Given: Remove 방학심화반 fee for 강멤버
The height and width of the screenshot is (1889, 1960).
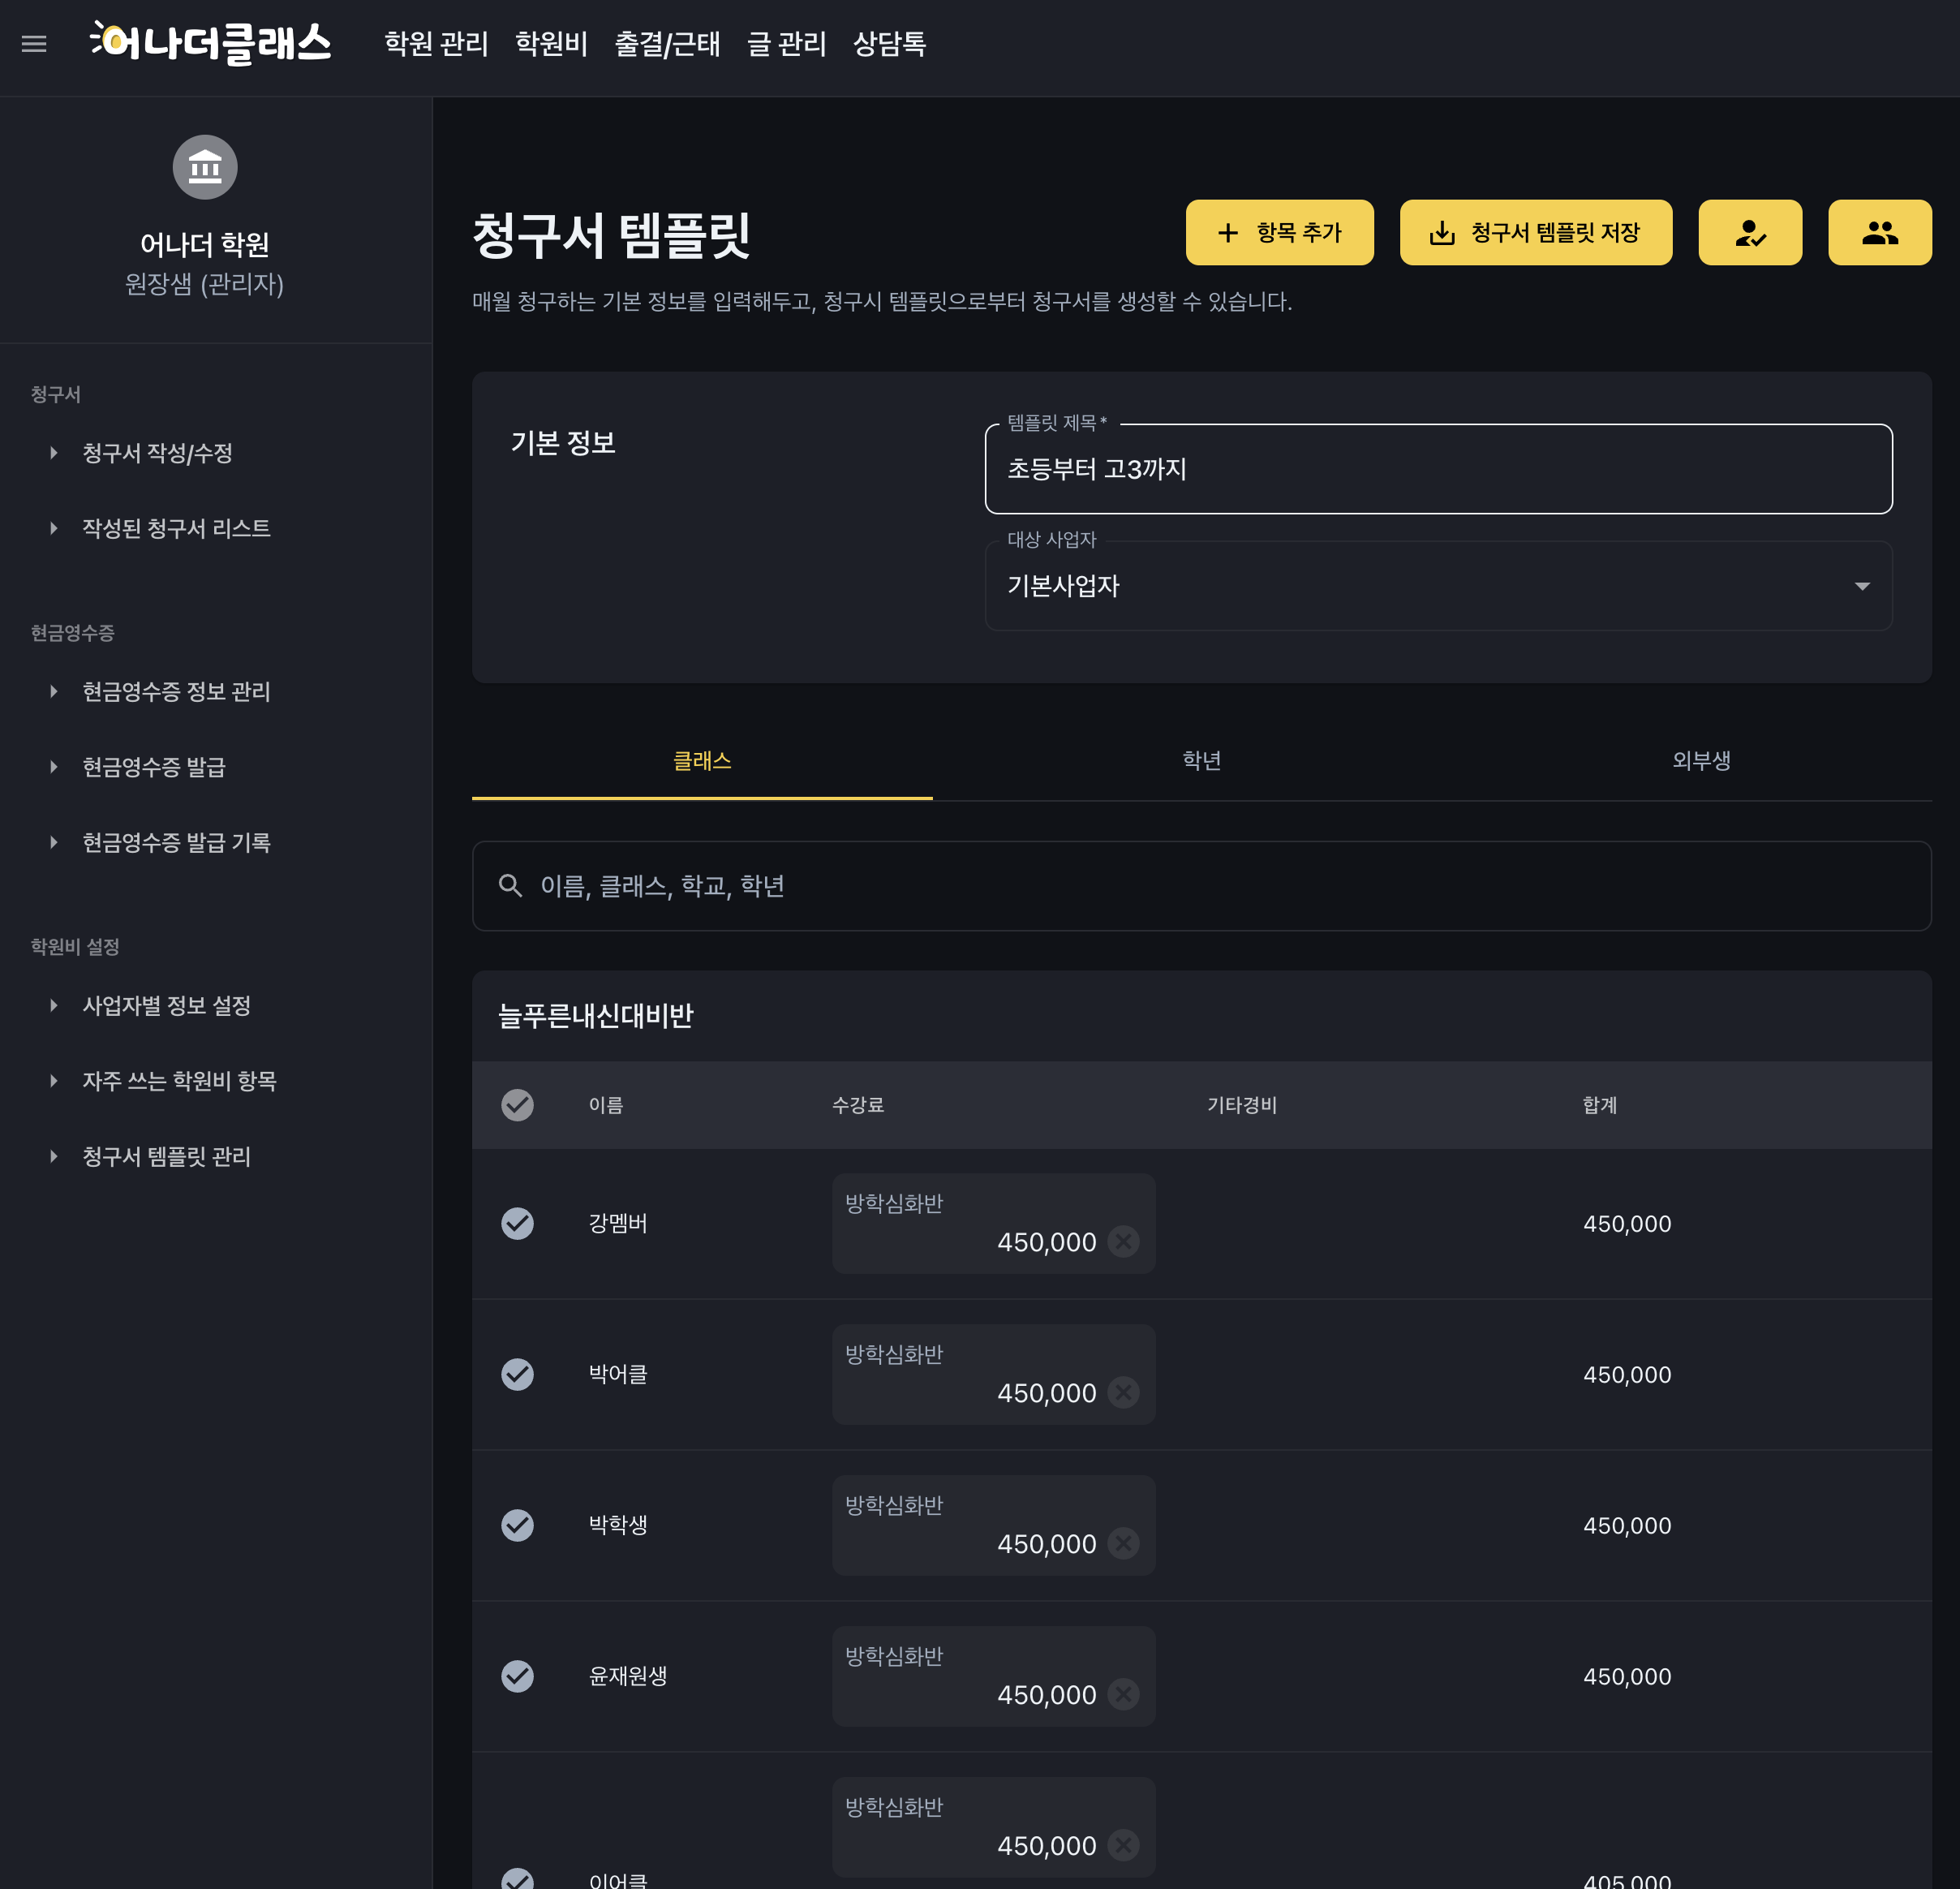Looking at the screenshot, I should click(1123, 1241).
